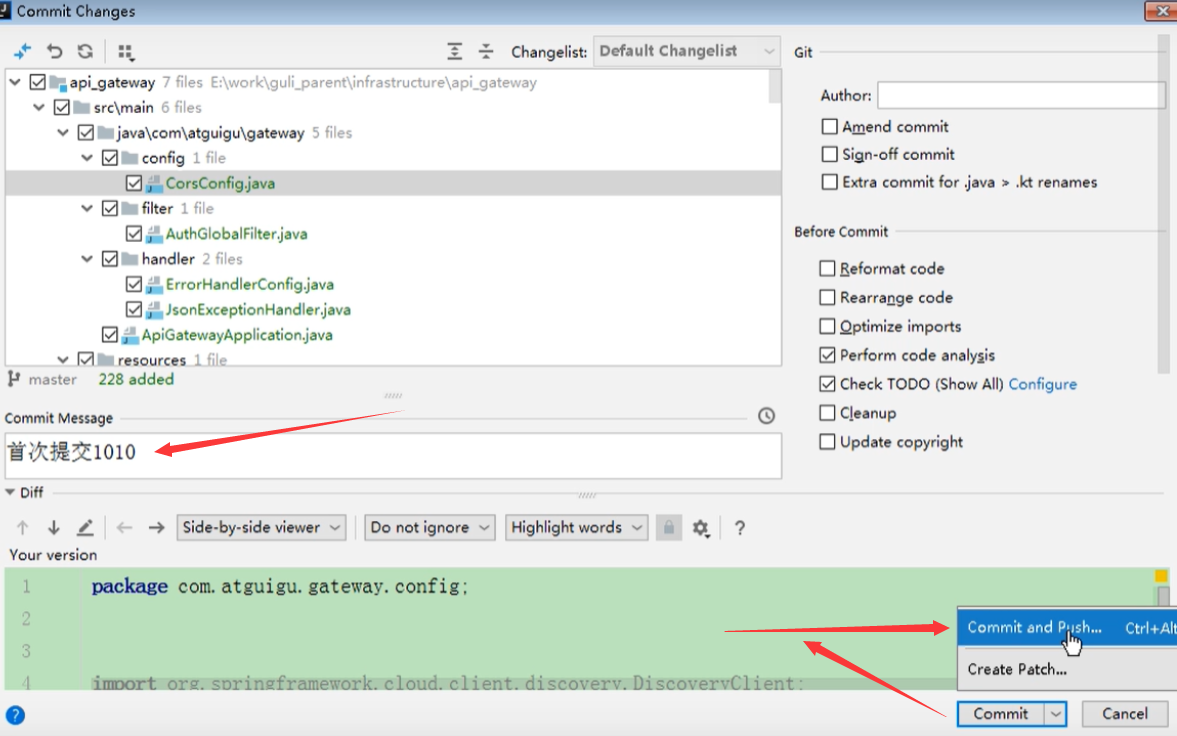The width and height of the screenshot is (1177, 736).
Task: Uncheck Perform code analysis
Action: [x=827, y=354]
